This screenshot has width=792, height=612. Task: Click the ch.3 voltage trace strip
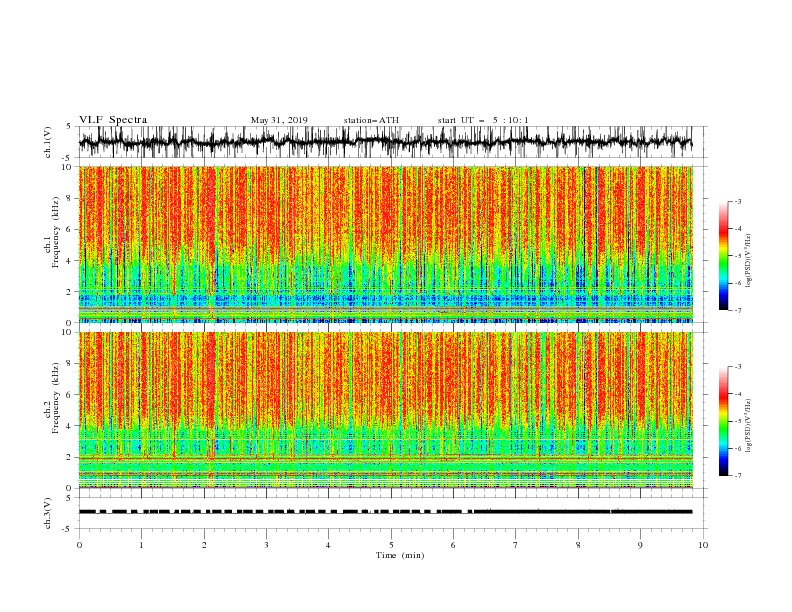[x=385, y=512]
